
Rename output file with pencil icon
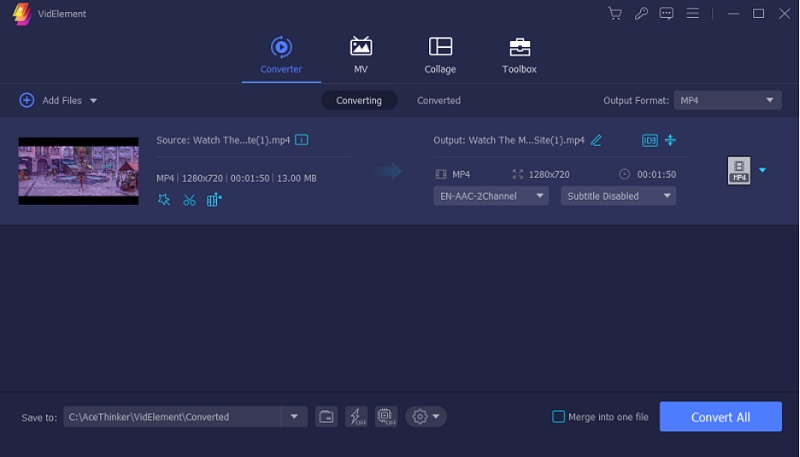[596, 140]
